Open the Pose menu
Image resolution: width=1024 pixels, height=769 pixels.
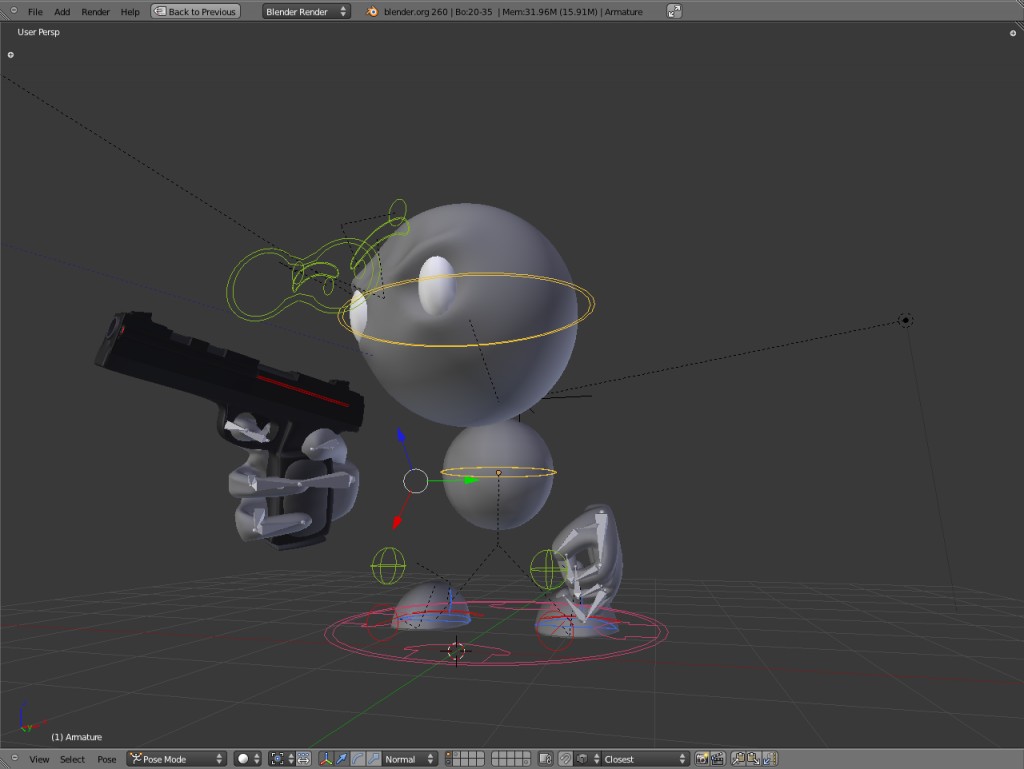point(106,759)
